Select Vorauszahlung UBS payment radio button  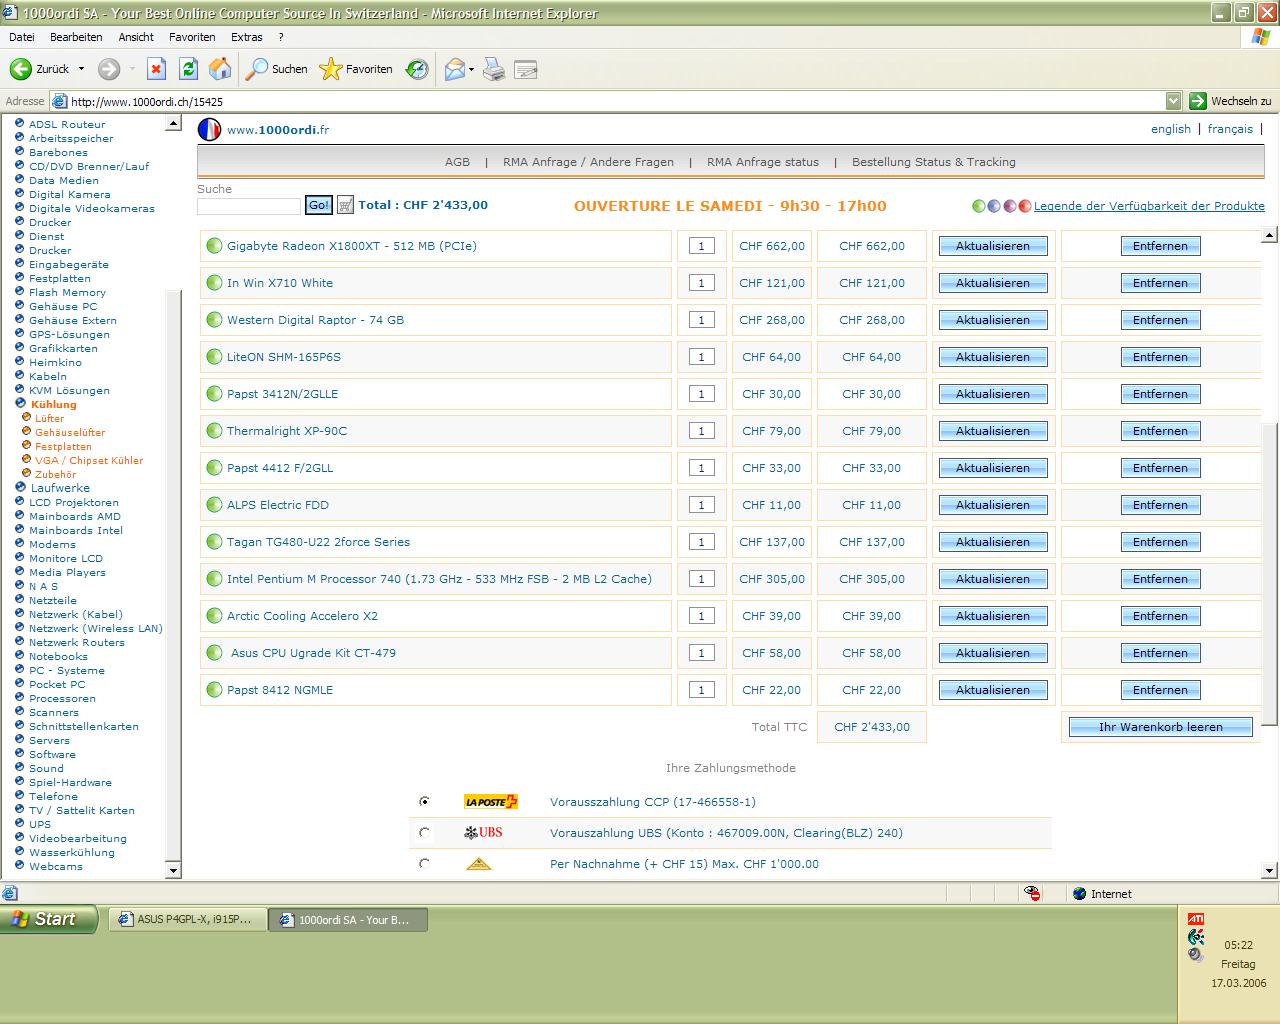[x=425, y=832]
